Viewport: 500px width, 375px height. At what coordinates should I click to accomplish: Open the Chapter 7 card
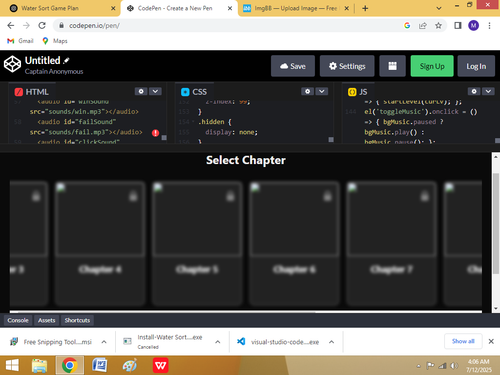coord(391,243)
